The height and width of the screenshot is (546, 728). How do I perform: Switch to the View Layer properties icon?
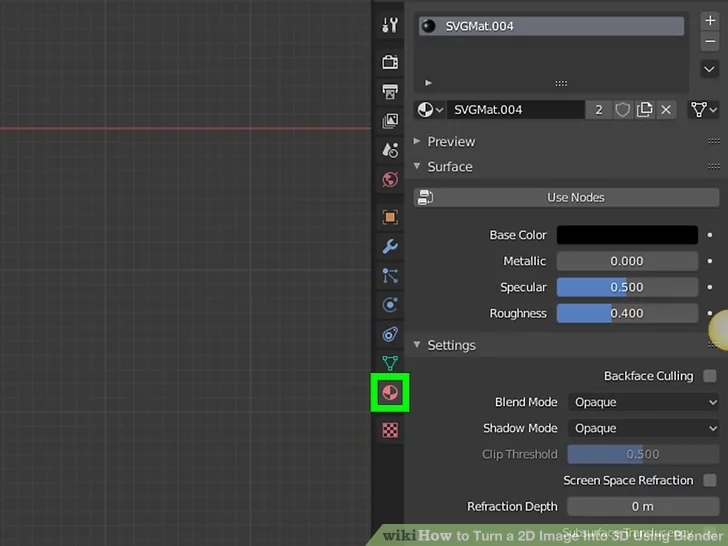[x=390, y=121]
